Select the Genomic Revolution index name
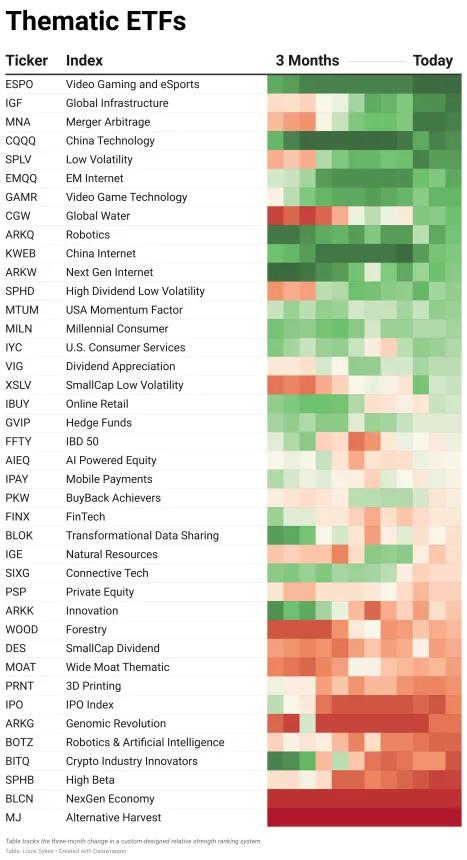The image size is (467, 860). (x=116, y=723)
